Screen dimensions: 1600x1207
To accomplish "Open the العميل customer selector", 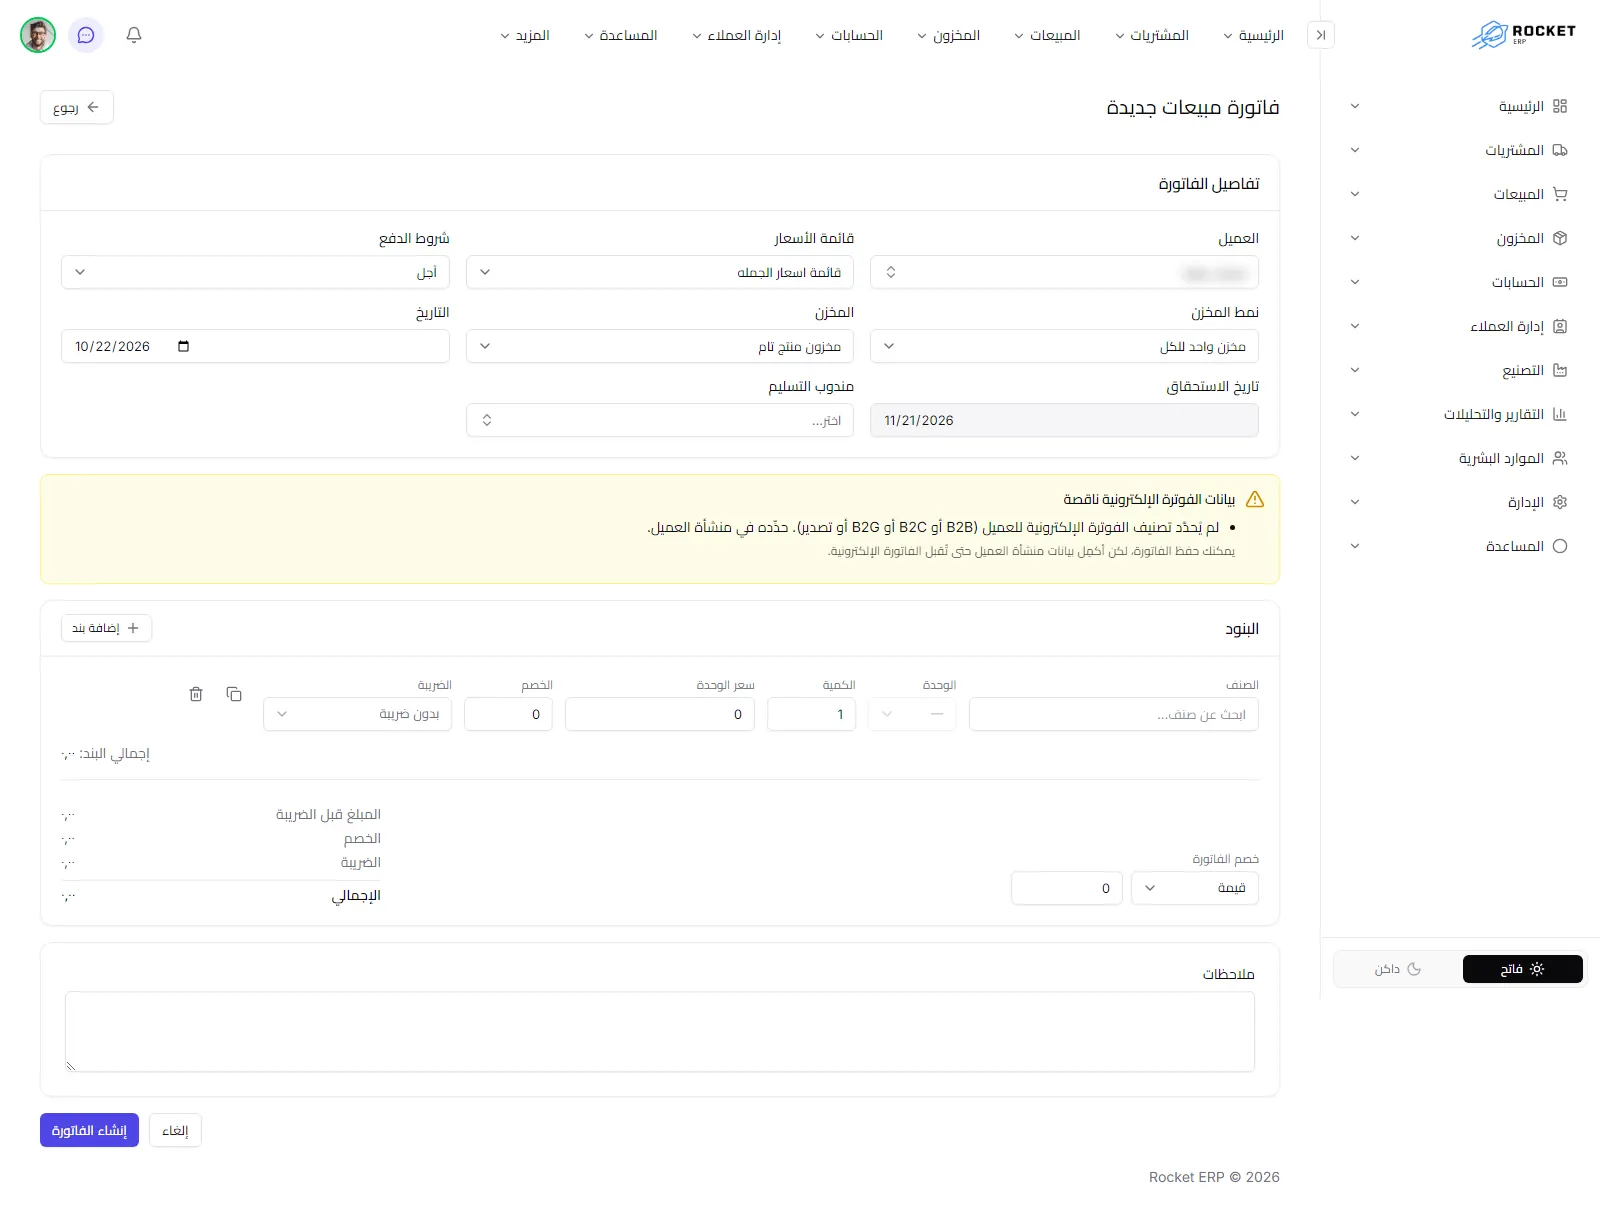I will [x=1064, y=272].
